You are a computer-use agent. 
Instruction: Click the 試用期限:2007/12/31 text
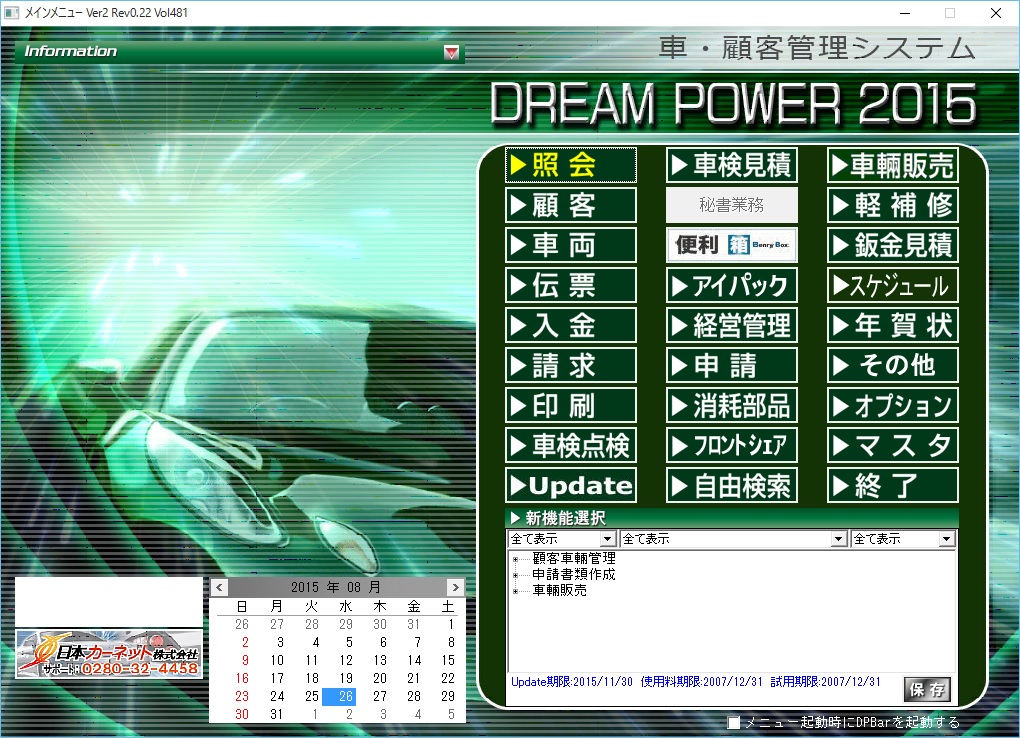[825, 681]
